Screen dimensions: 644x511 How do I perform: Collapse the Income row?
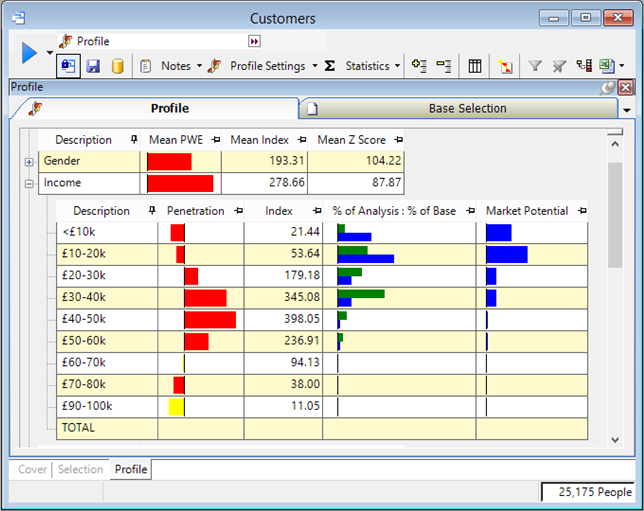pyautogui.click(x=28, y=184)
